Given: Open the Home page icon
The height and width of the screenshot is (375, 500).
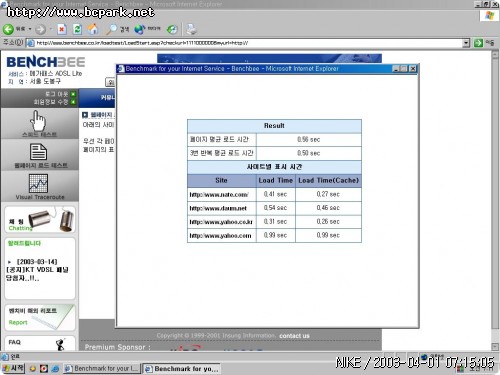Looking at the screenshot, I should [x=93, y=29].
